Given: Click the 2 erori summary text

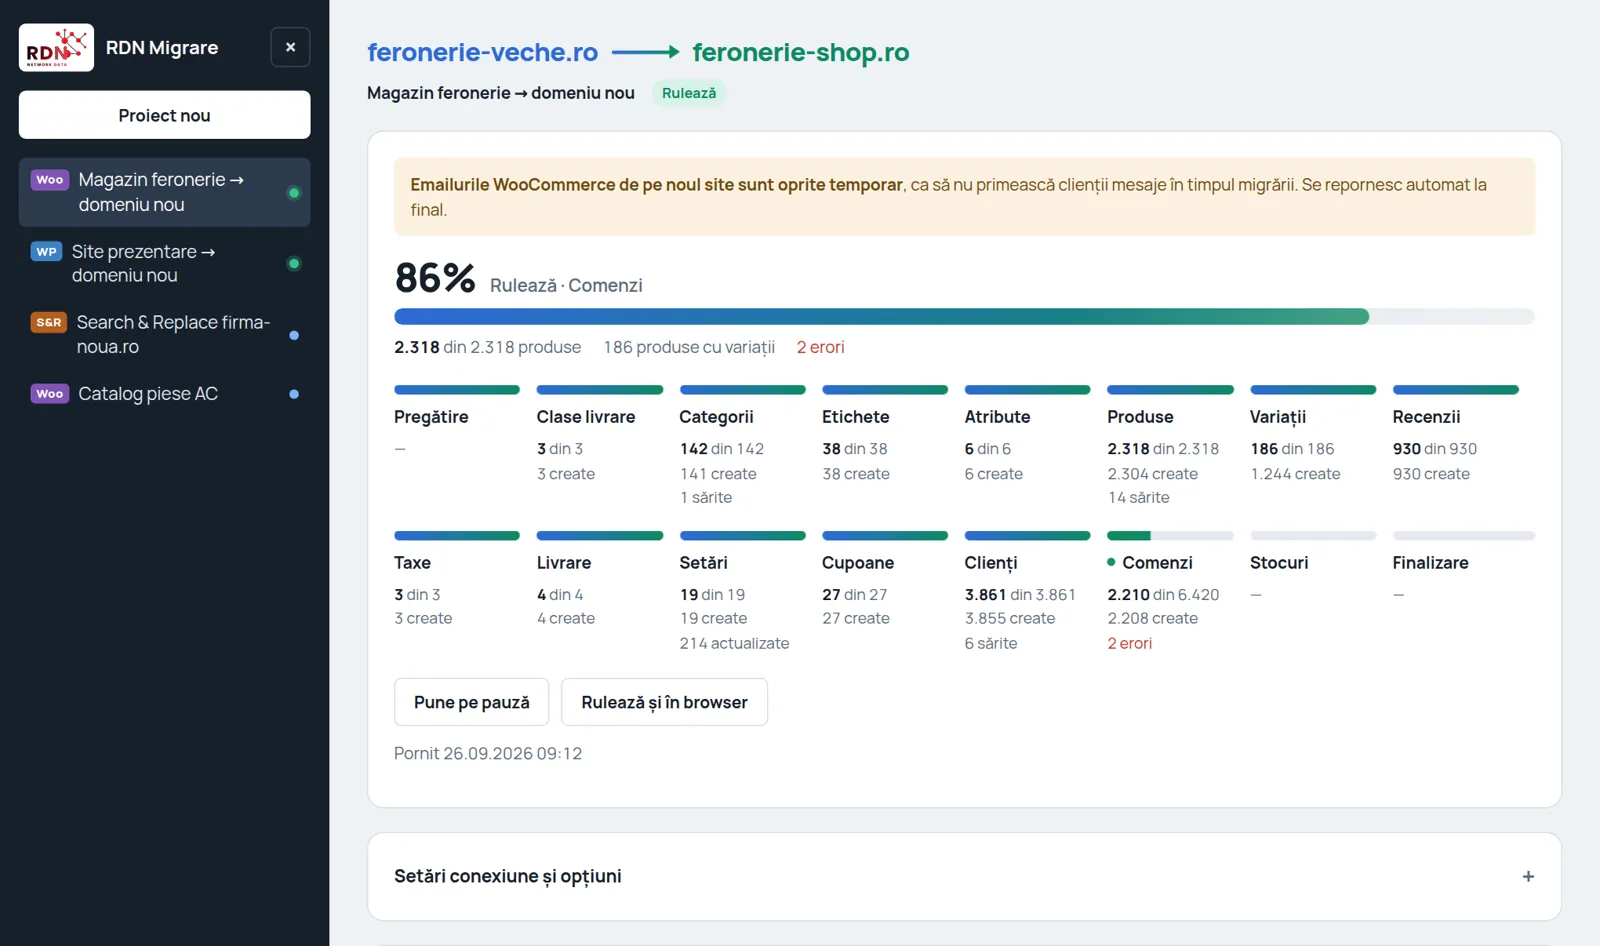Looking at the screenshot, I should (x=820, y=347).
